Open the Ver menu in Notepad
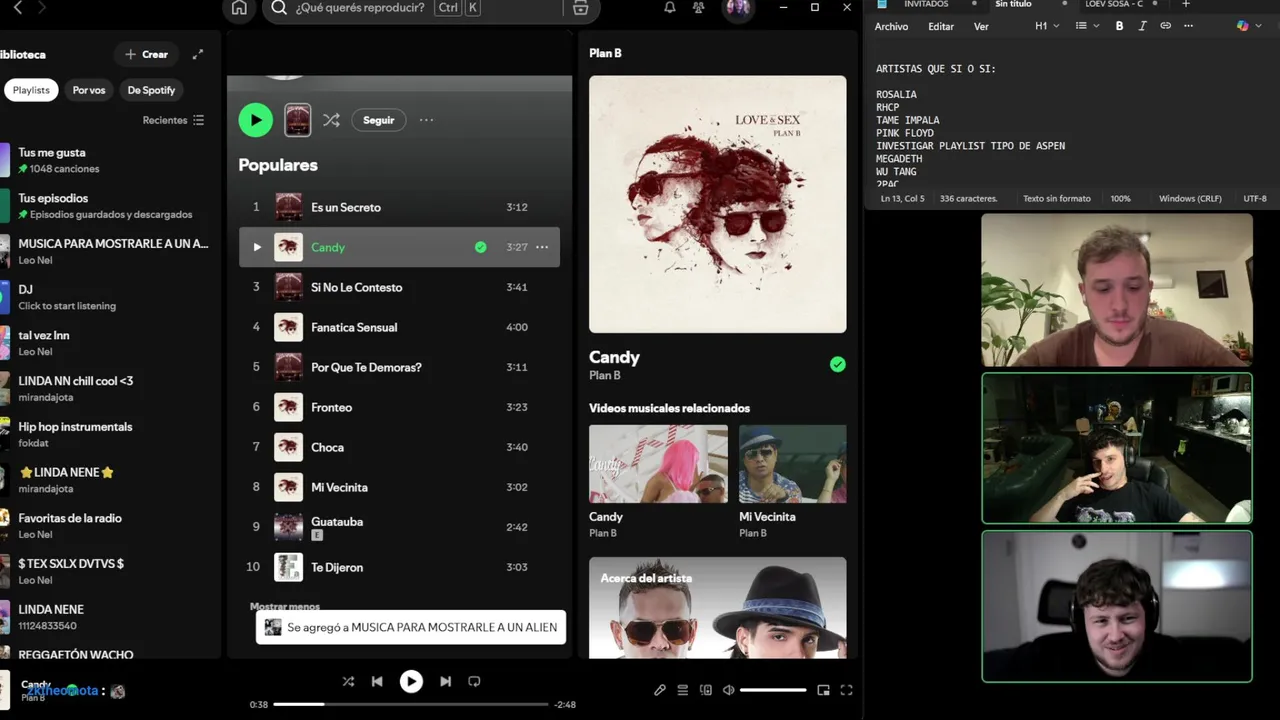1280x720 pixels. [x=981, y=27]
